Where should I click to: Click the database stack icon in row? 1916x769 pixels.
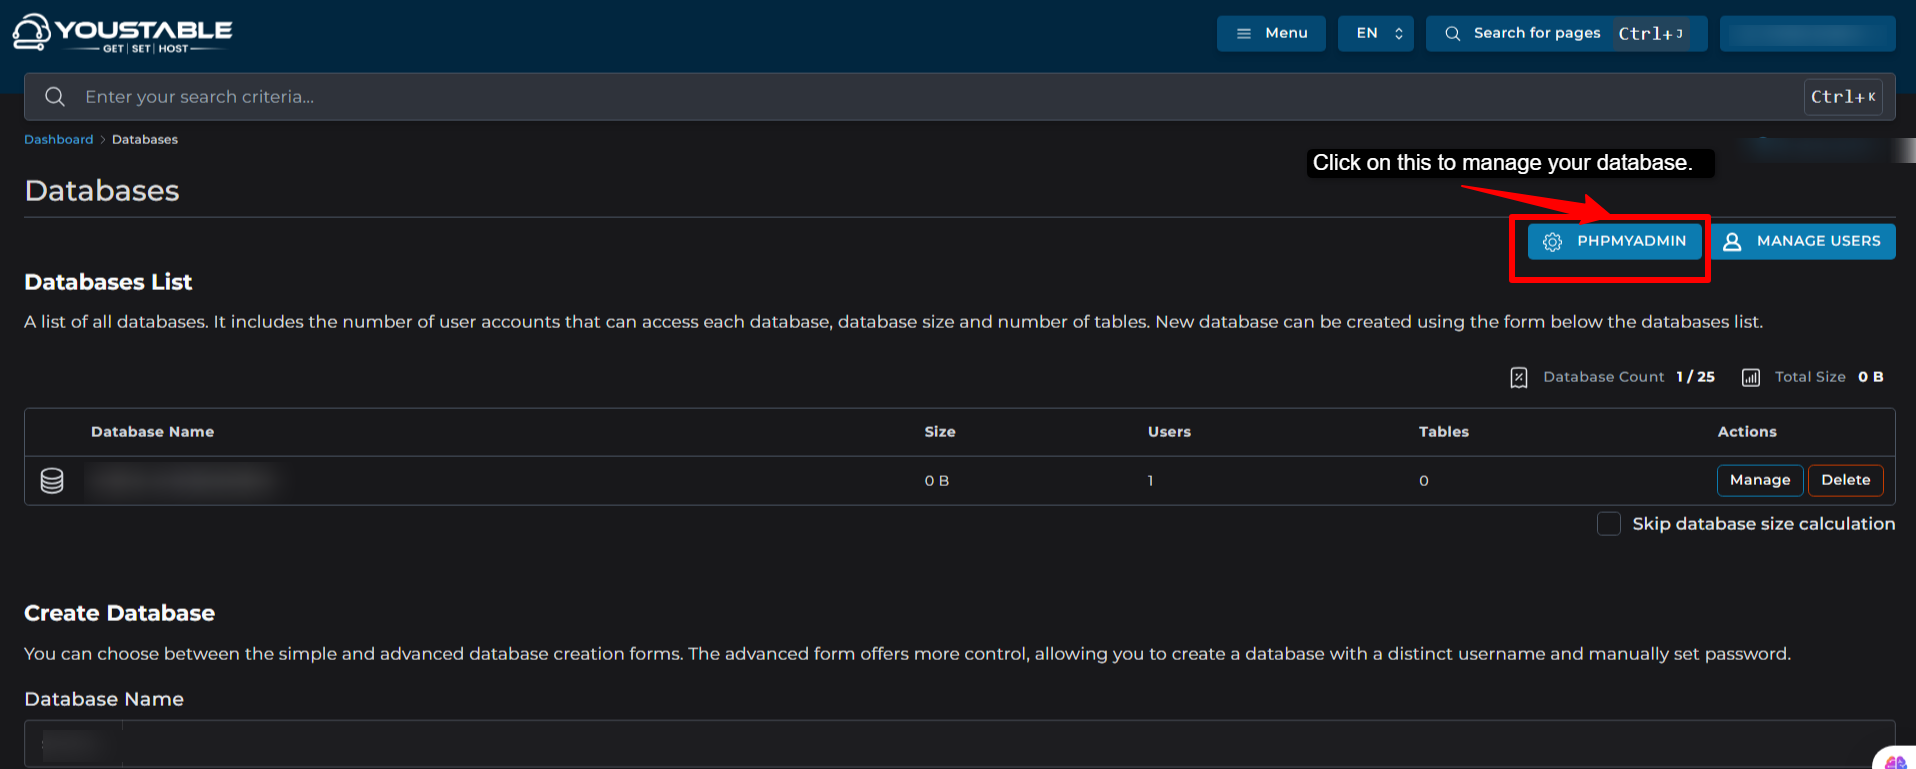pos(52,481)
